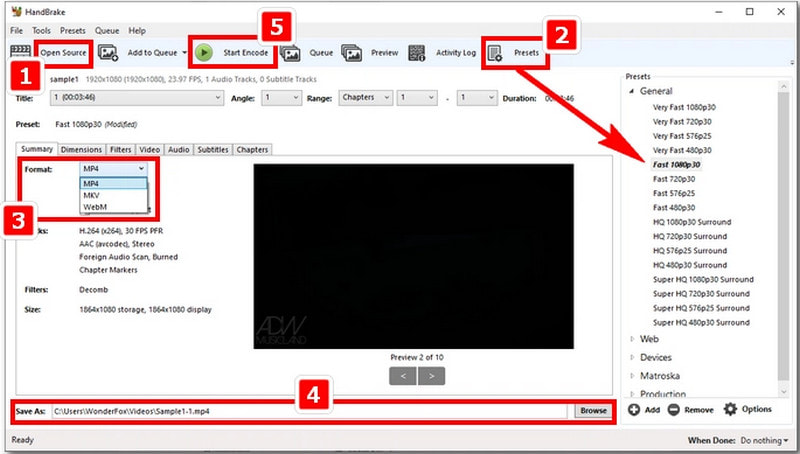Show the next preview image

(431, 376)
